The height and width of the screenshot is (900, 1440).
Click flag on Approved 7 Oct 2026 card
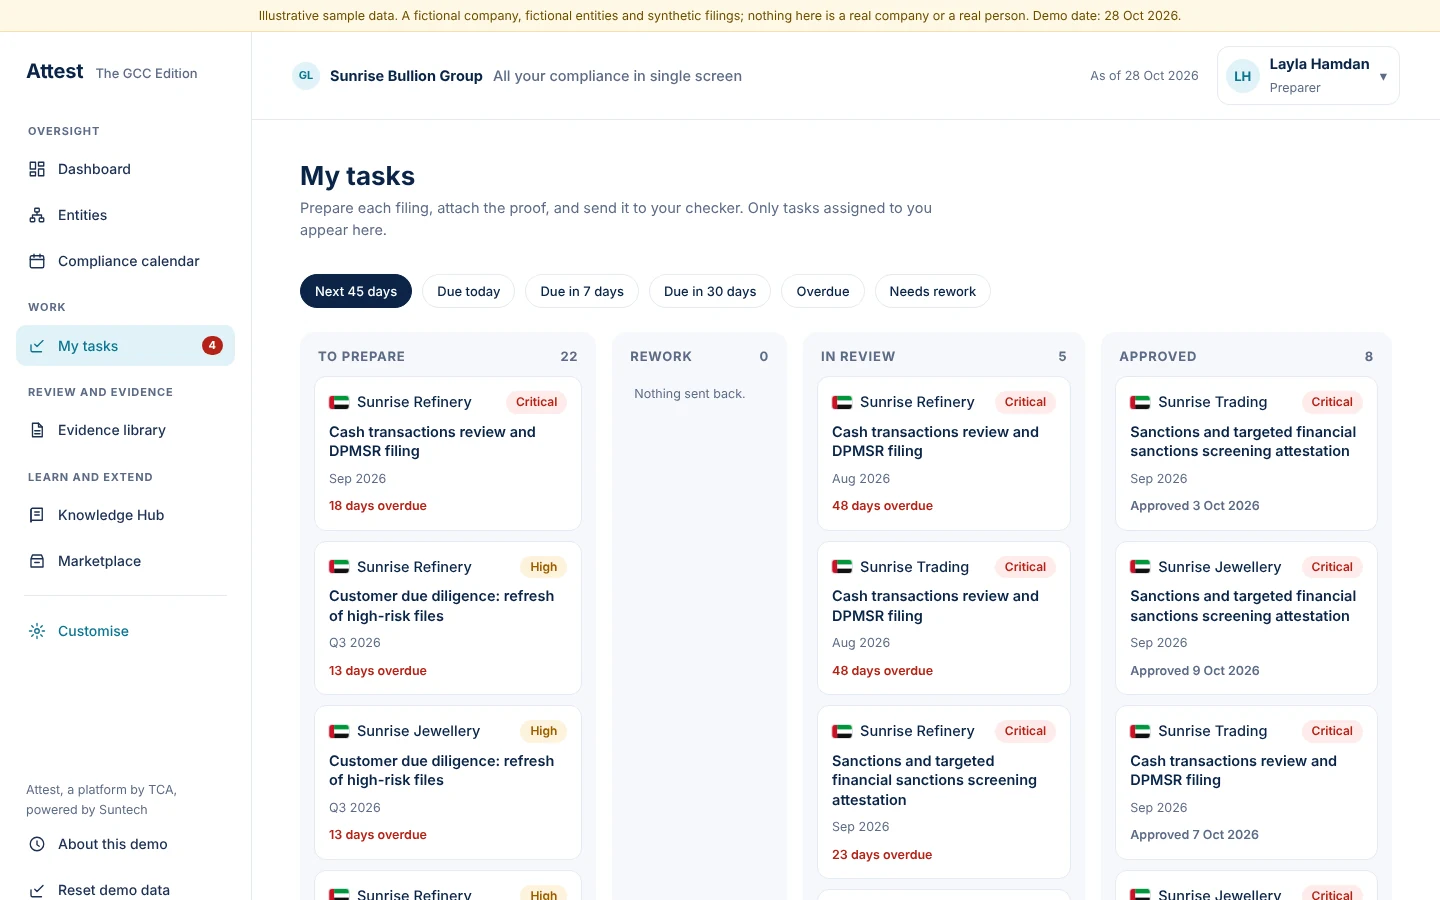point(1140,731)
